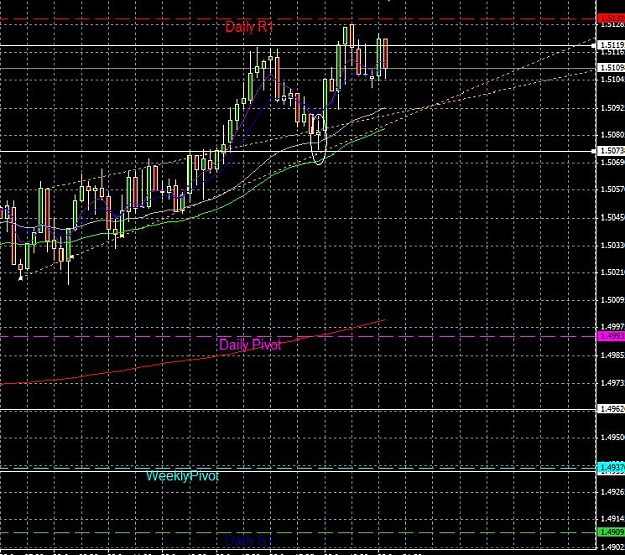Click the cyan 1.4937 price tag
The image size is (625, 555).
coord(611,467)
